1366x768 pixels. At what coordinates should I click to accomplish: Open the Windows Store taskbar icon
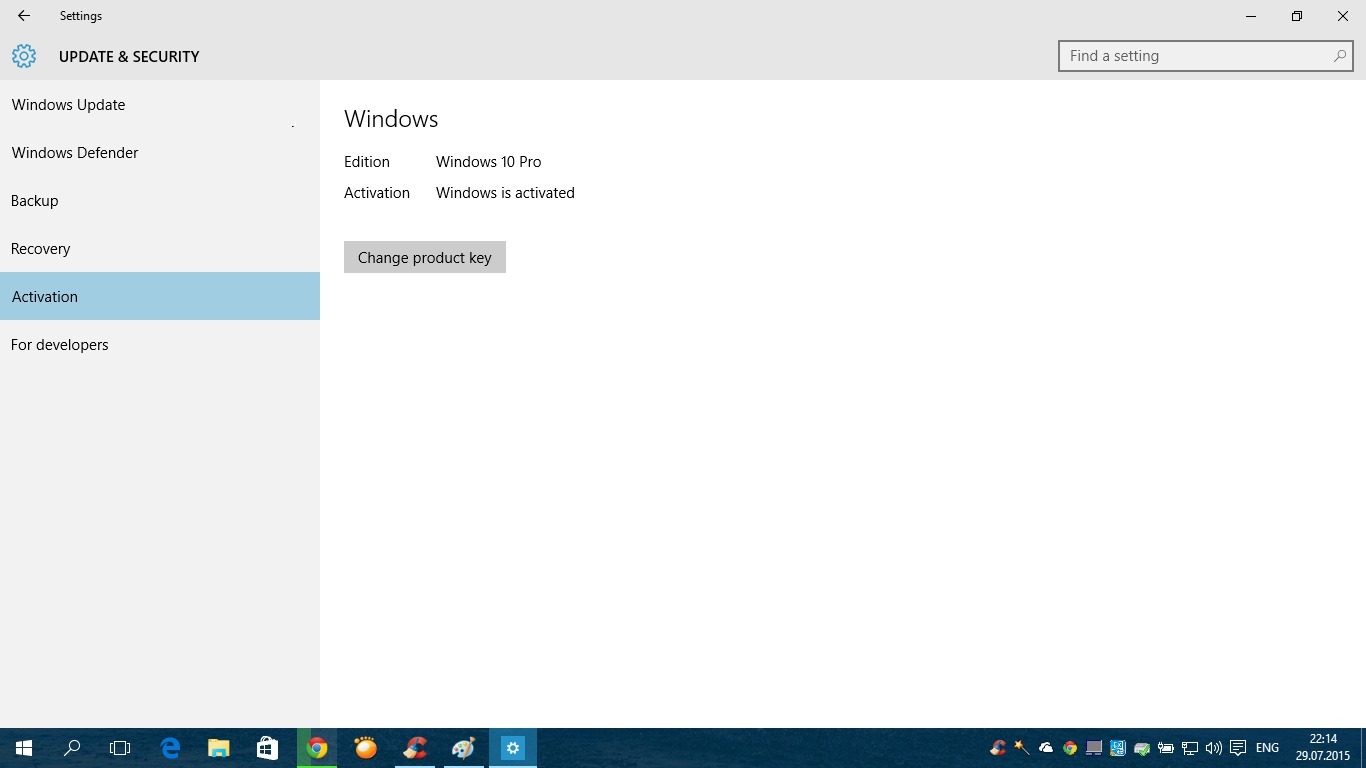pos(267,748)
